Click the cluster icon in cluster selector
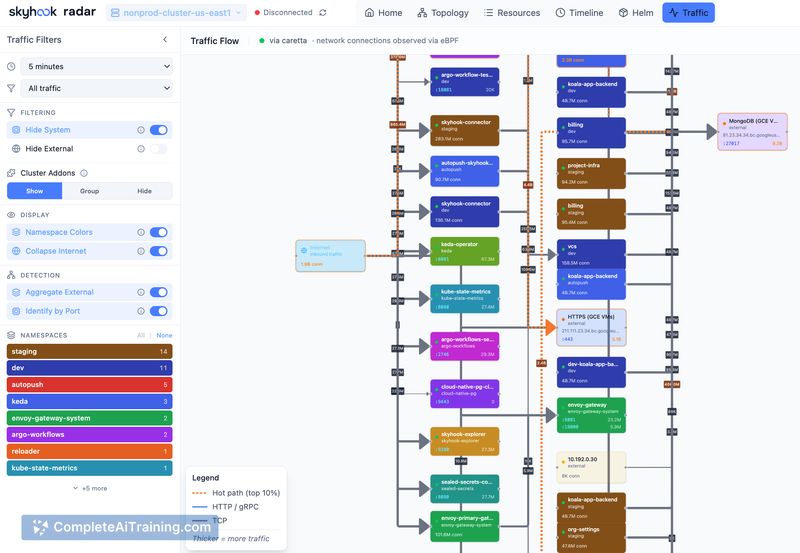The image size is (800, 553). 115,13
